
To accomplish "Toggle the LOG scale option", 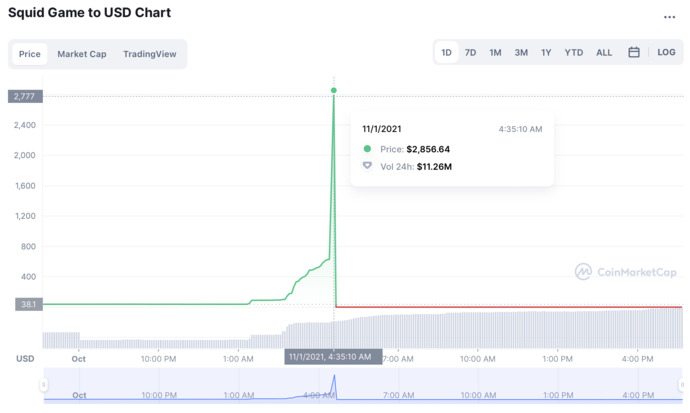I will tap(666, 52).
